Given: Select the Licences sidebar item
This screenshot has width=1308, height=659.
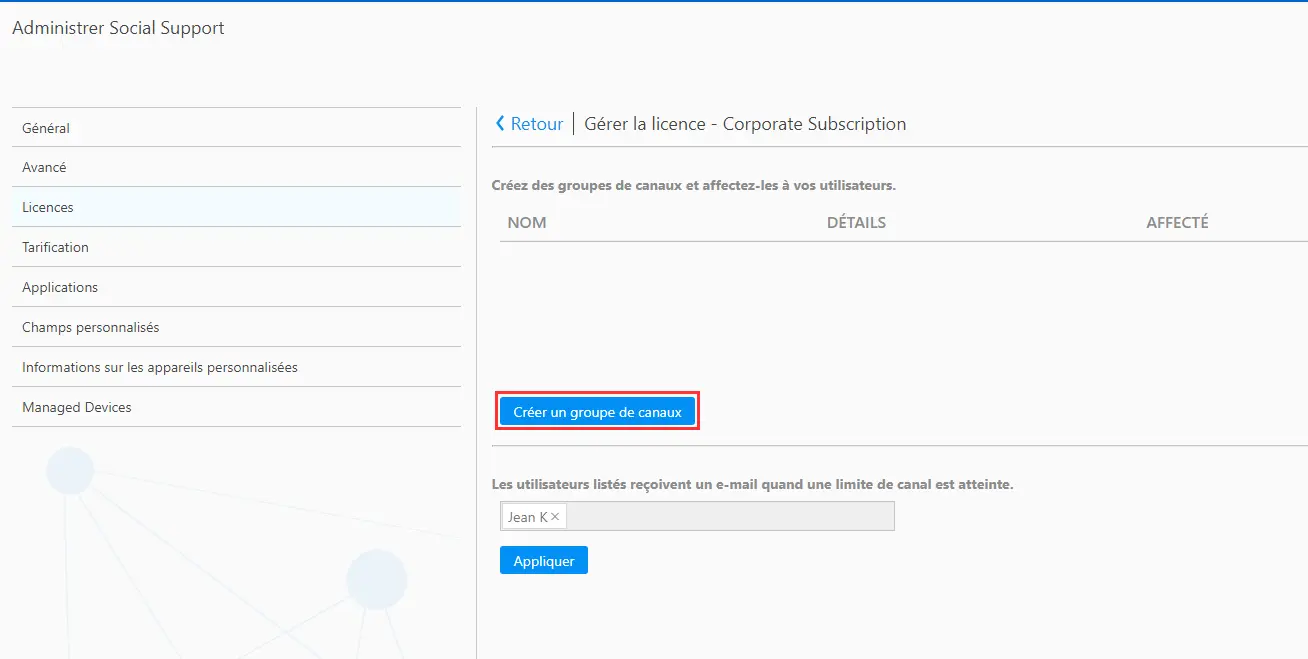Looking at the screenshot, I should click(236, 207).
